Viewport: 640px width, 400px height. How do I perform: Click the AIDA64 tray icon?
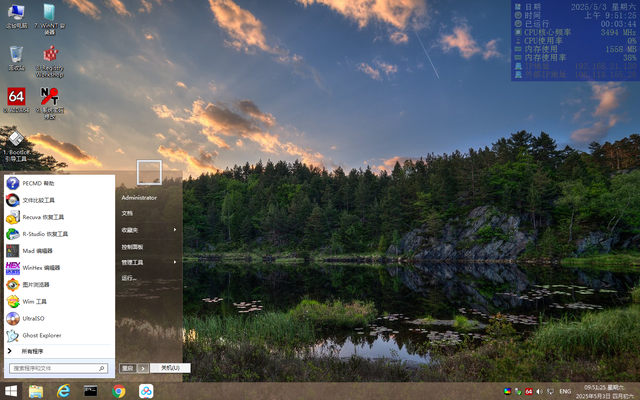[x=529, y=391]
